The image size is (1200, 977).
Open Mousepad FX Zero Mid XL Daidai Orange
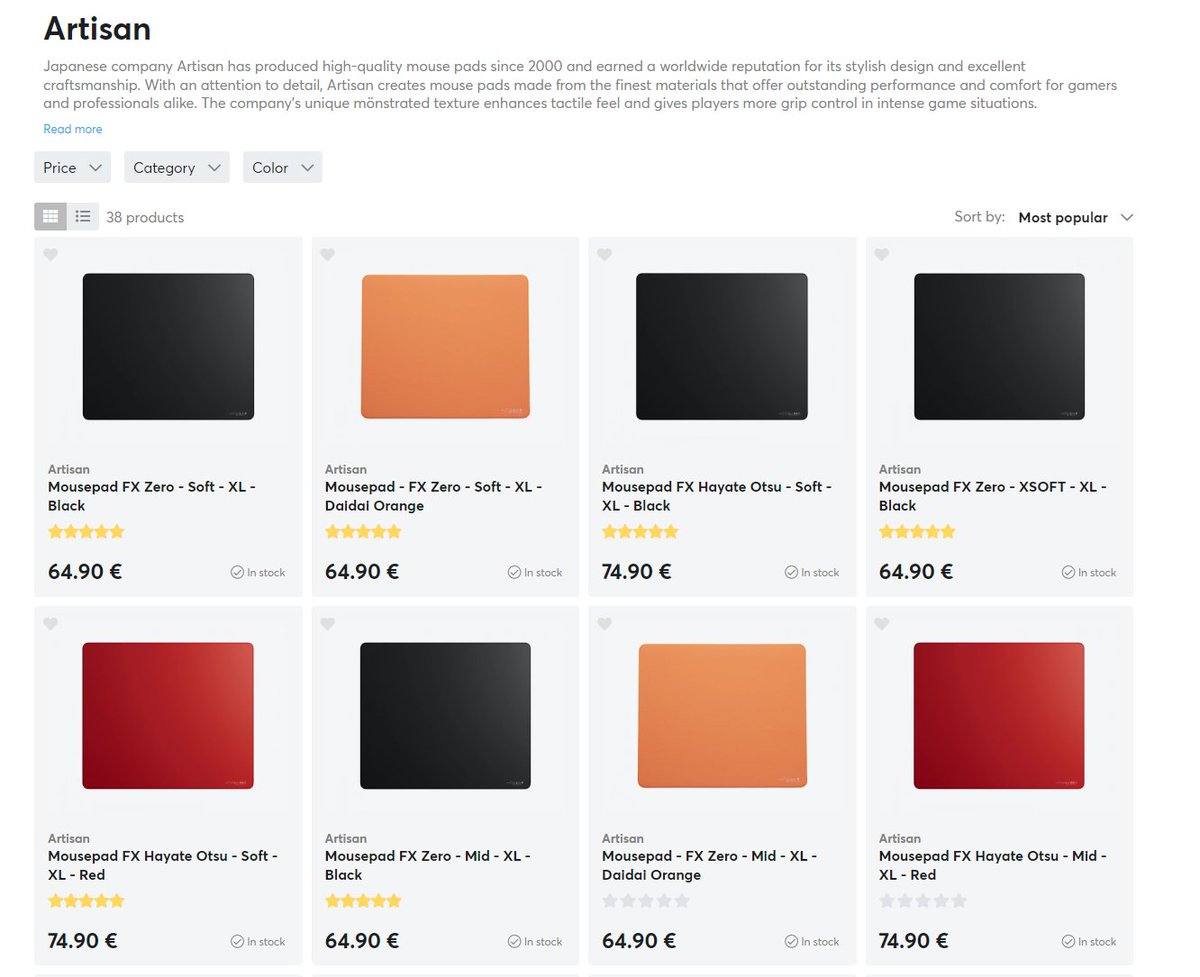point(709,865)
